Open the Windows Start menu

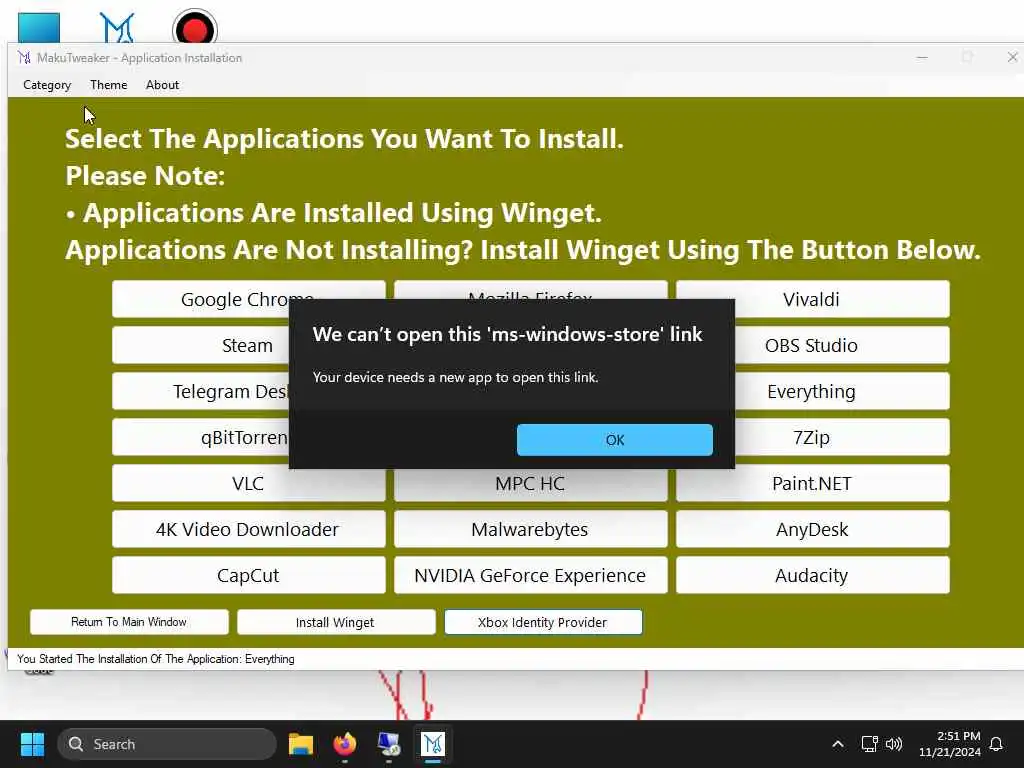[32, 744]
